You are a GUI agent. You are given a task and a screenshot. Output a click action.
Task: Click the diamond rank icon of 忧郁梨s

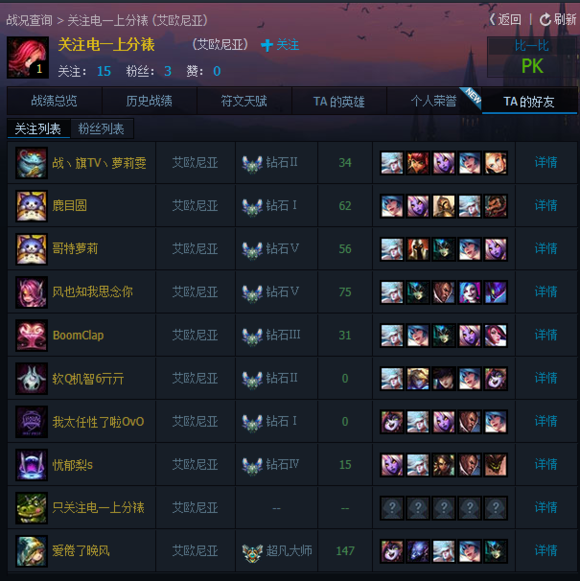point(252,465)
